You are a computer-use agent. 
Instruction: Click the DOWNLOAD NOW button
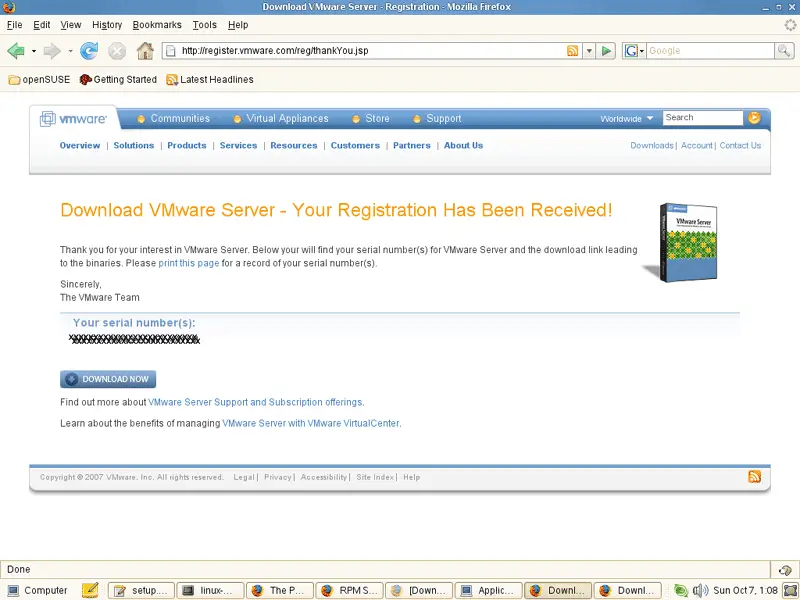pos(108,379)
